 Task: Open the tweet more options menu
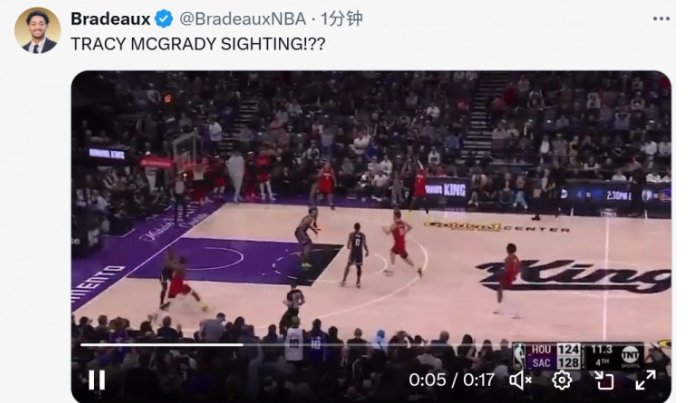coord(661,19)
